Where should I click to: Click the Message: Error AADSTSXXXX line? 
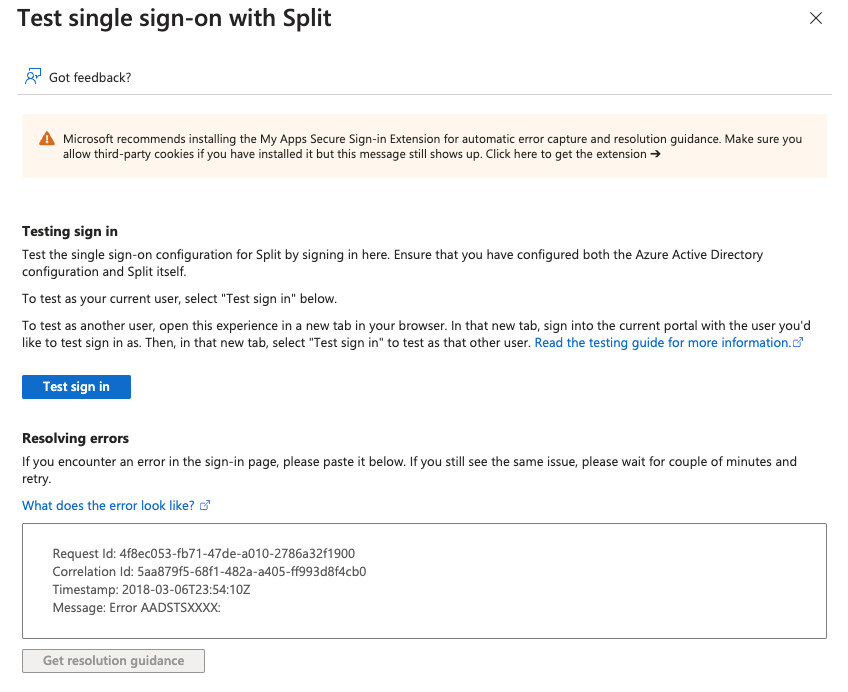coord(136,607)
